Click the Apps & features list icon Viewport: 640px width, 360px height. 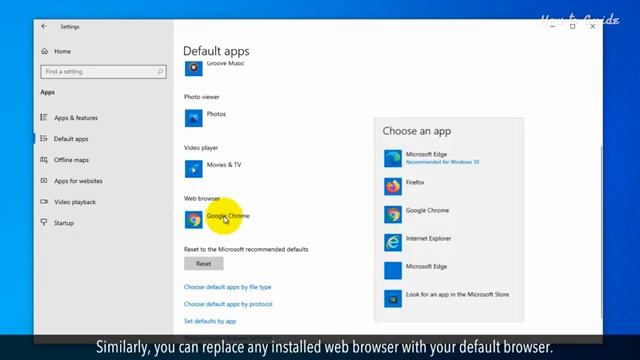[44, 118]
